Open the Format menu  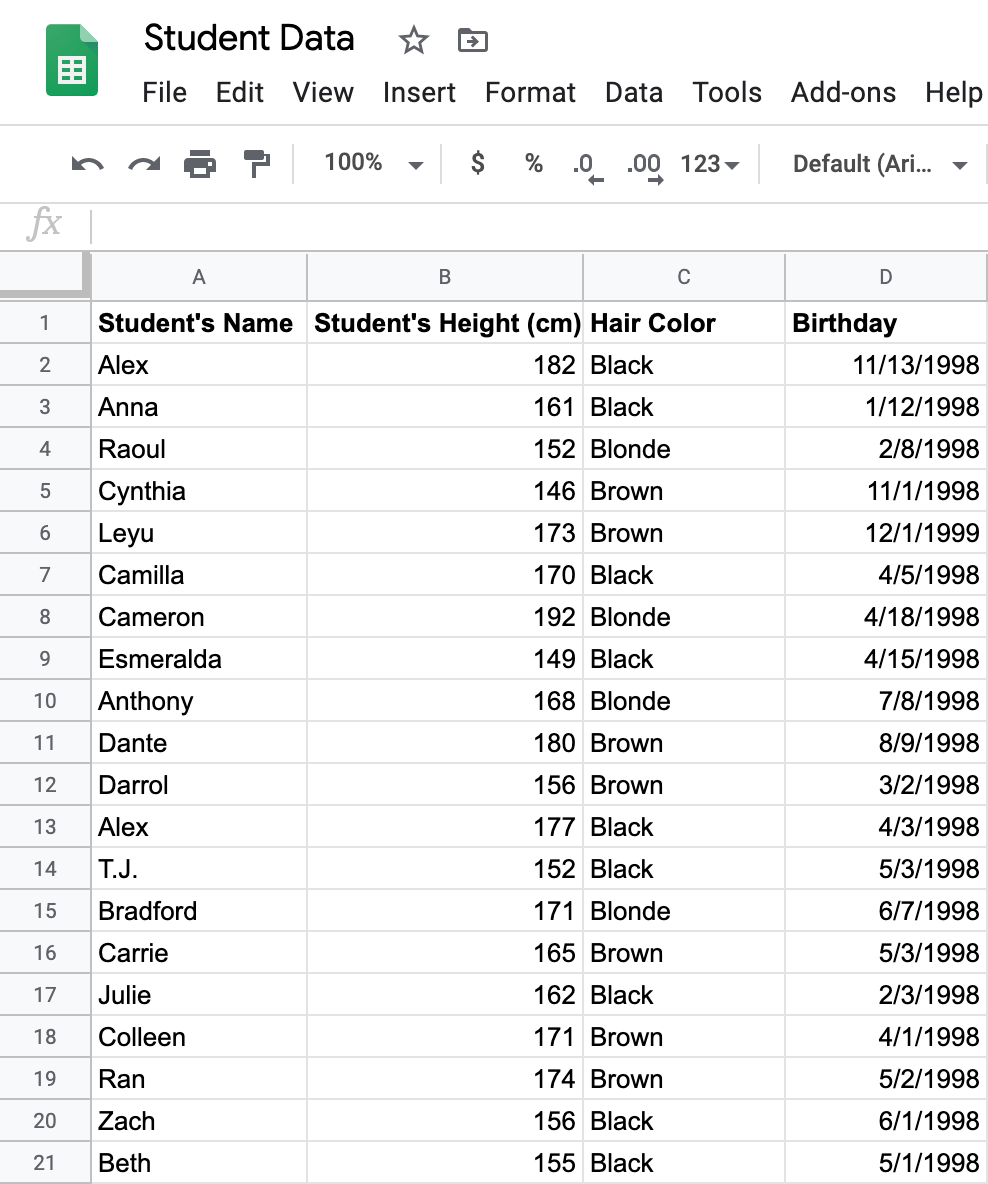530,92
